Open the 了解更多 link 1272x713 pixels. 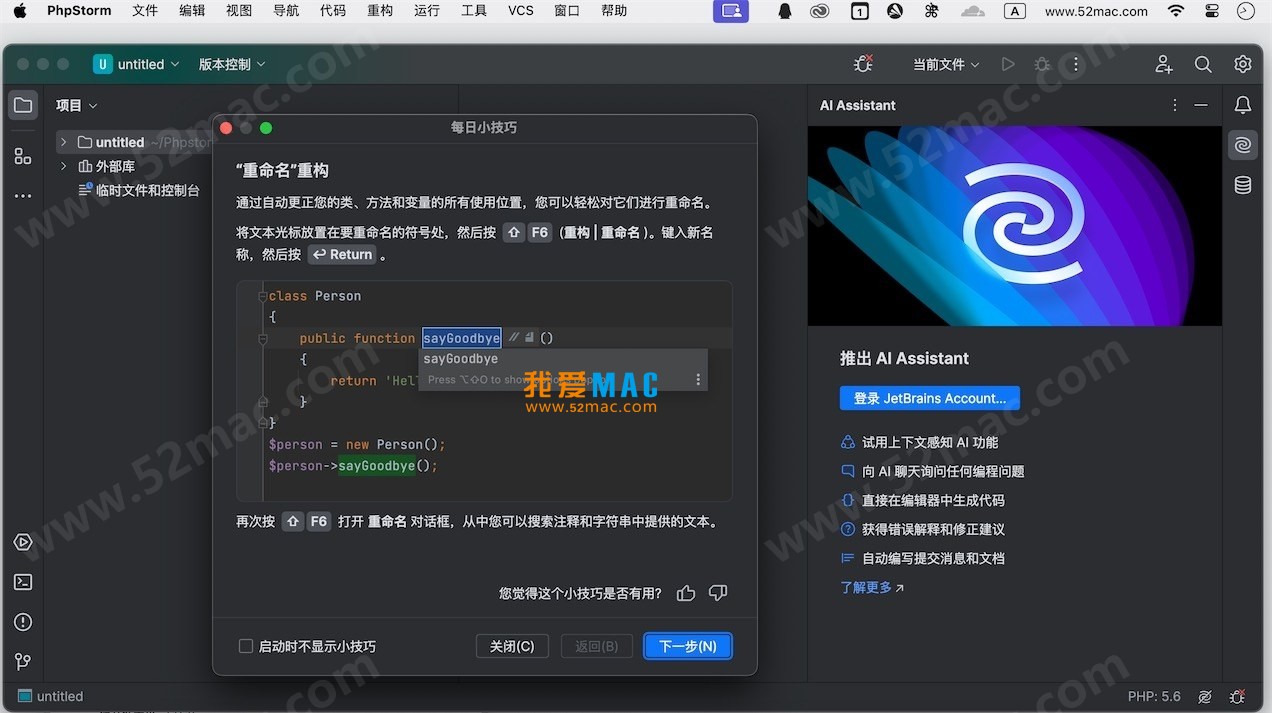872,588
